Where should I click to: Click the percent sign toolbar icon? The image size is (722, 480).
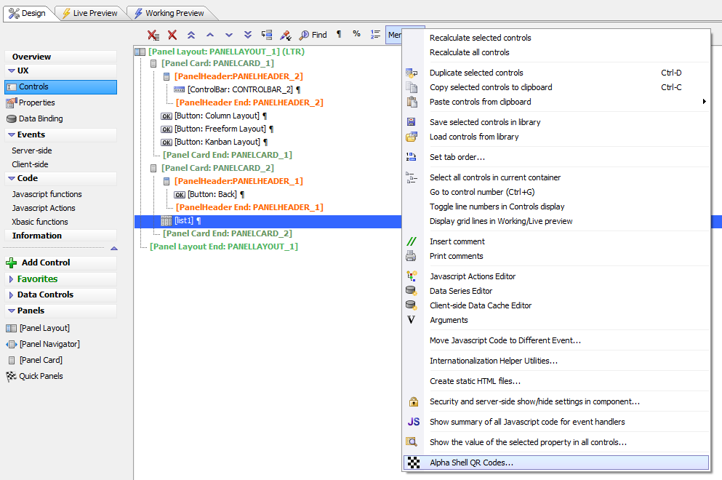[x=356, y=34]
